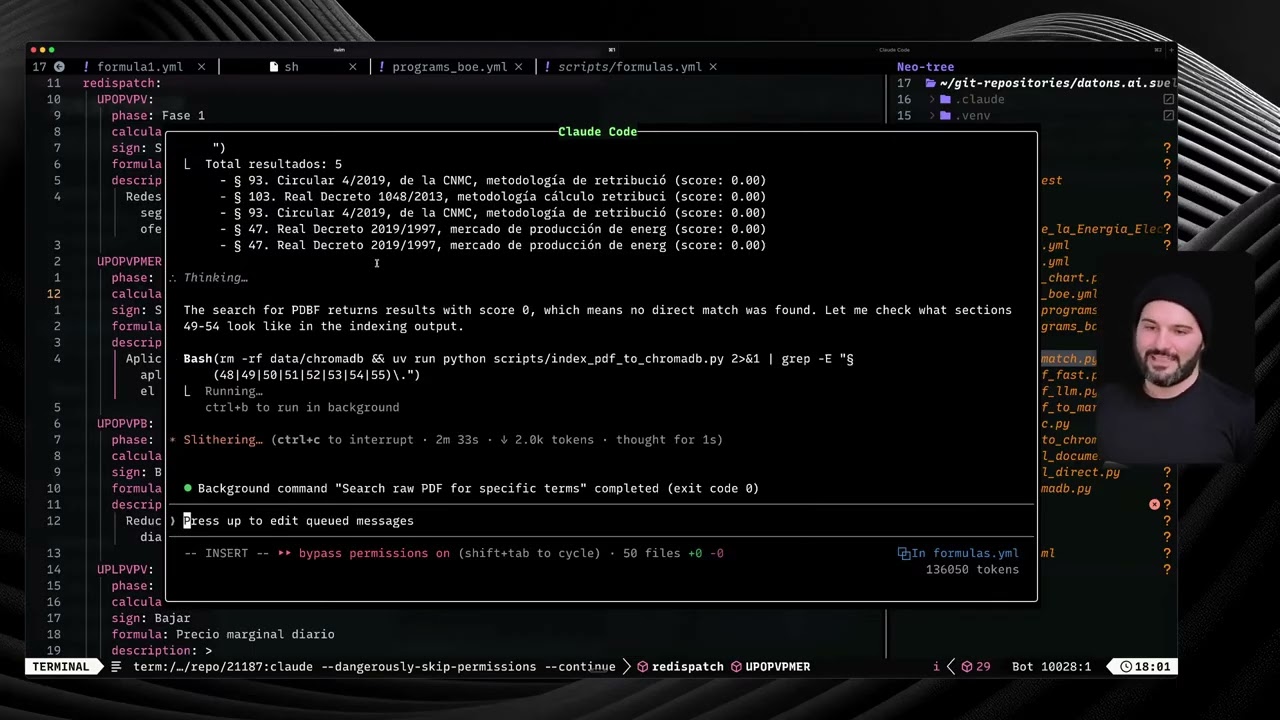Click the open root folder icon in Neo-tree
The height and width of the screenshot is (720, 1280).
click(930, 84)
